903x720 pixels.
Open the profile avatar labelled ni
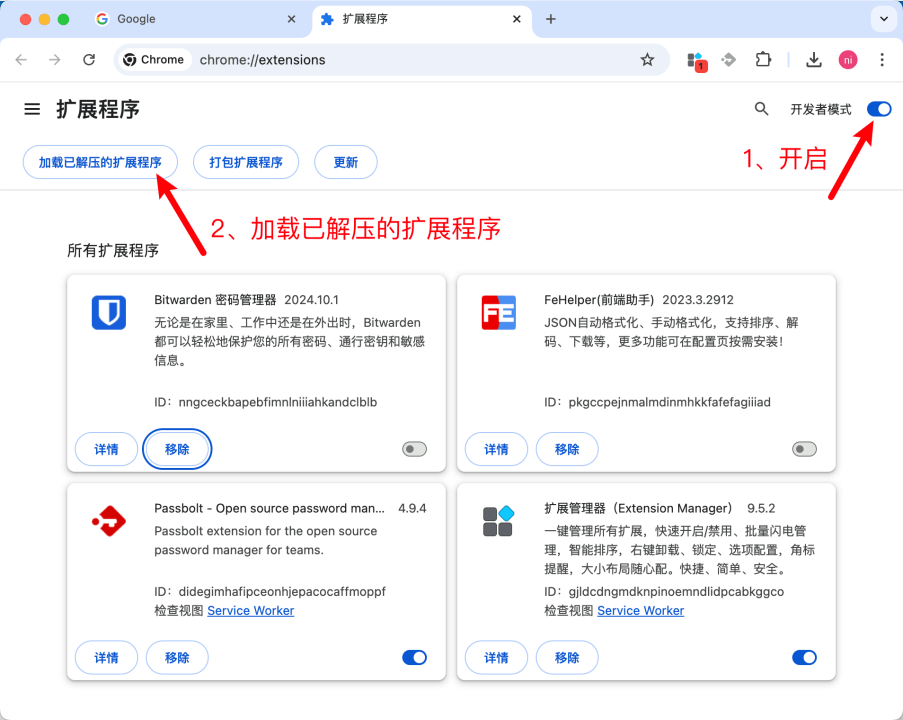point(848,60)
